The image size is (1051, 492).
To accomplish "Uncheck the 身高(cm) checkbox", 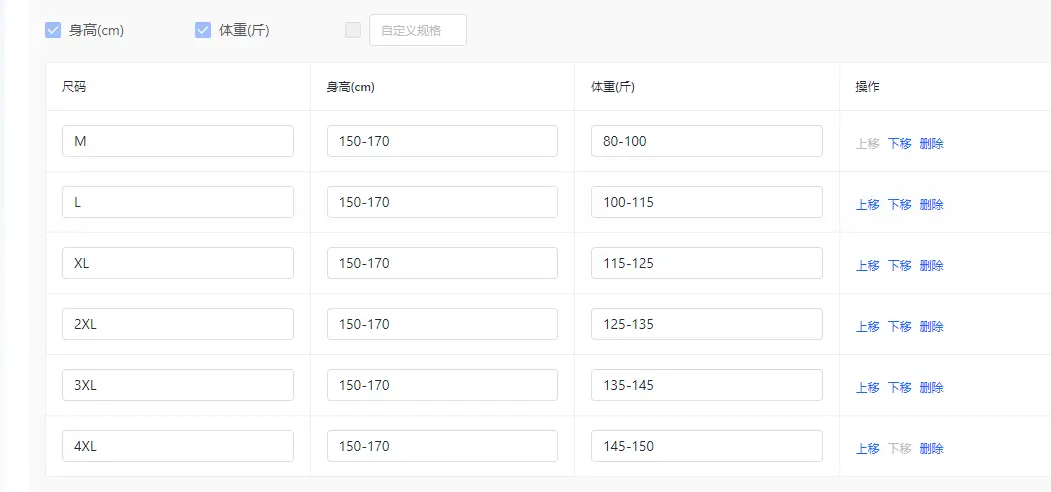I will (53, 30).
